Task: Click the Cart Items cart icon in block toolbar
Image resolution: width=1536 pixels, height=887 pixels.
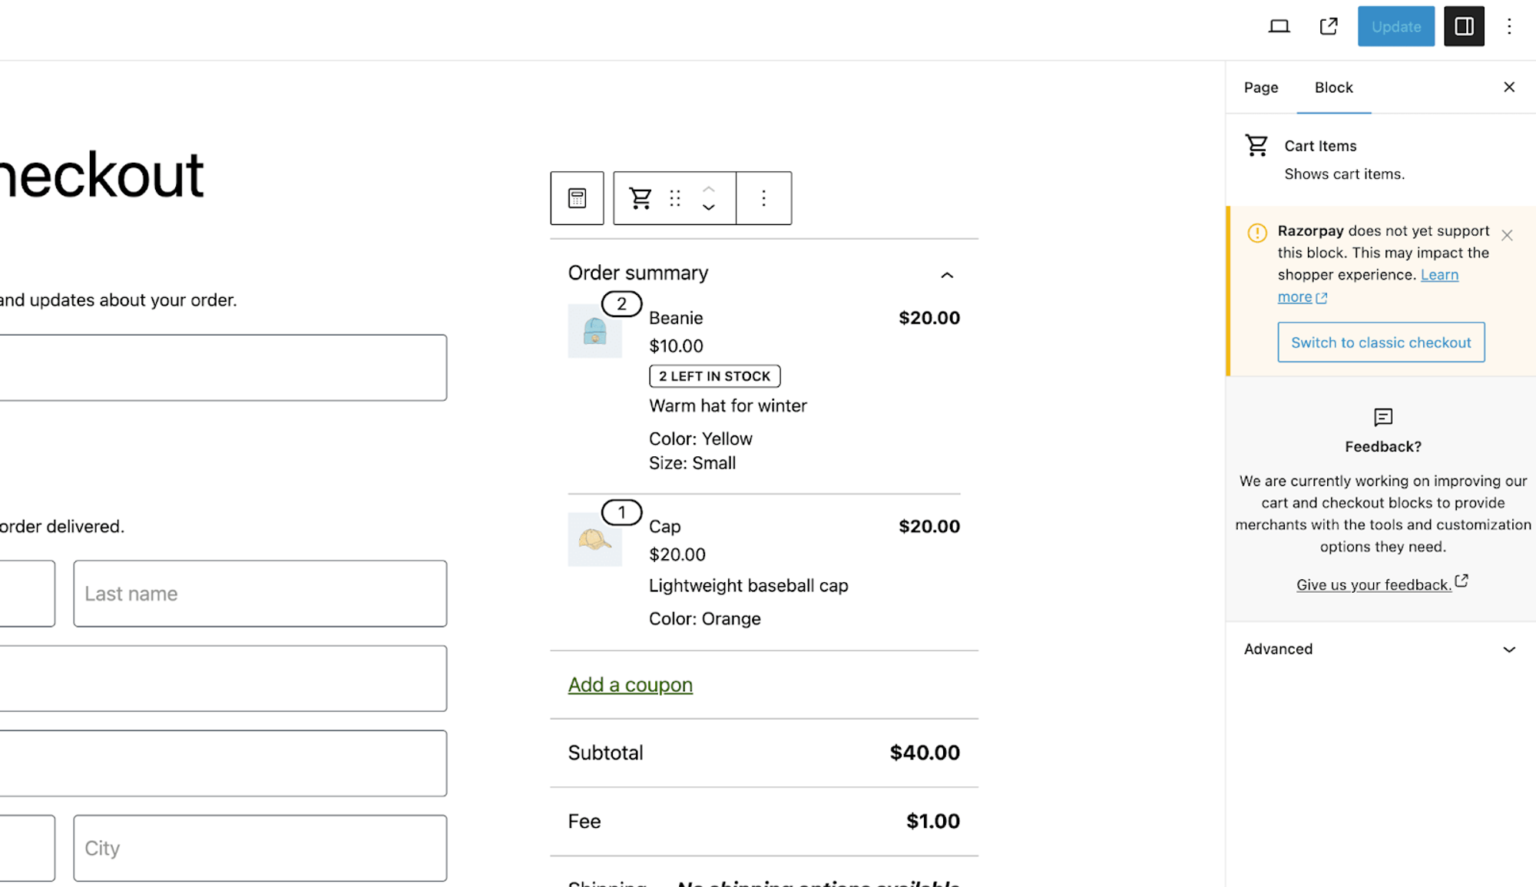Action: coord(641,198)
